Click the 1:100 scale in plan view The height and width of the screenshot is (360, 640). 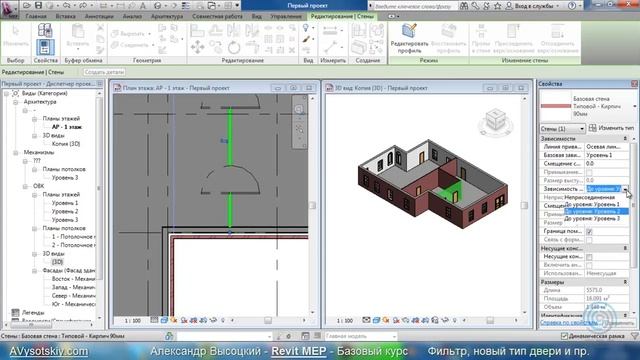tap(132, 321)
